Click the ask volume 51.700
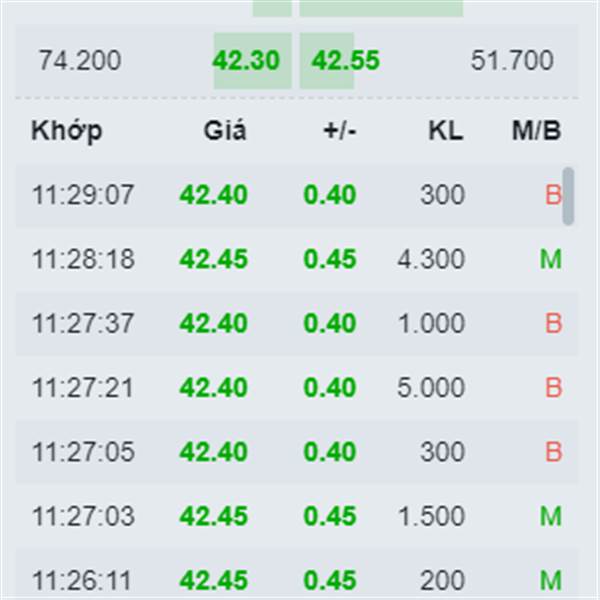This screenshot has width=600, height=600. pos(512,60)
